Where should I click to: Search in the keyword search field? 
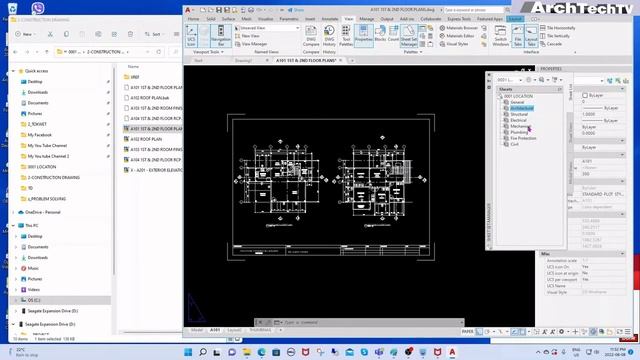[x=473, y=10]
